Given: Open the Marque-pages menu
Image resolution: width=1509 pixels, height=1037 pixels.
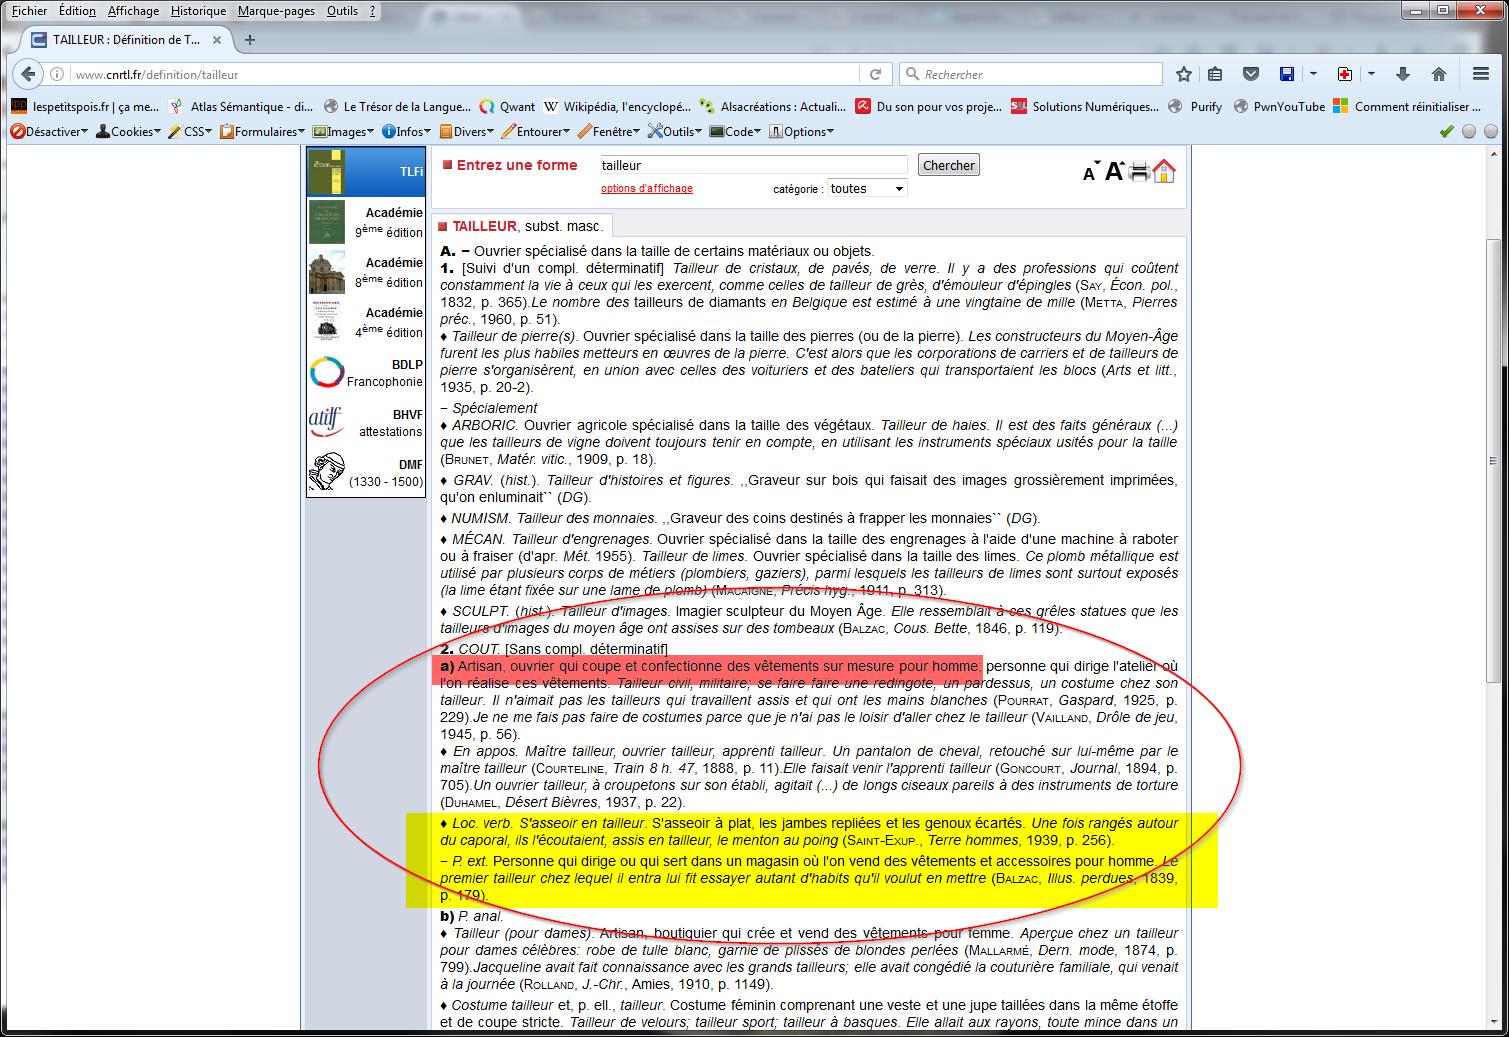Looking at the screenshot, I should (x=276, y=11).
